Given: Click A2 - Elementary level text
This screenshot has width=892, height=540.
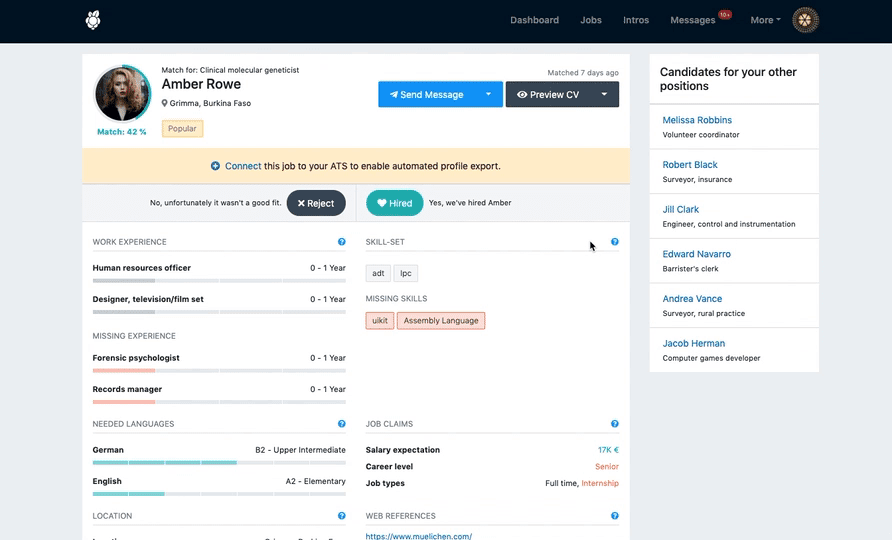Looking at the screenshot, I should pyautogui.click(x=316, y=481).
